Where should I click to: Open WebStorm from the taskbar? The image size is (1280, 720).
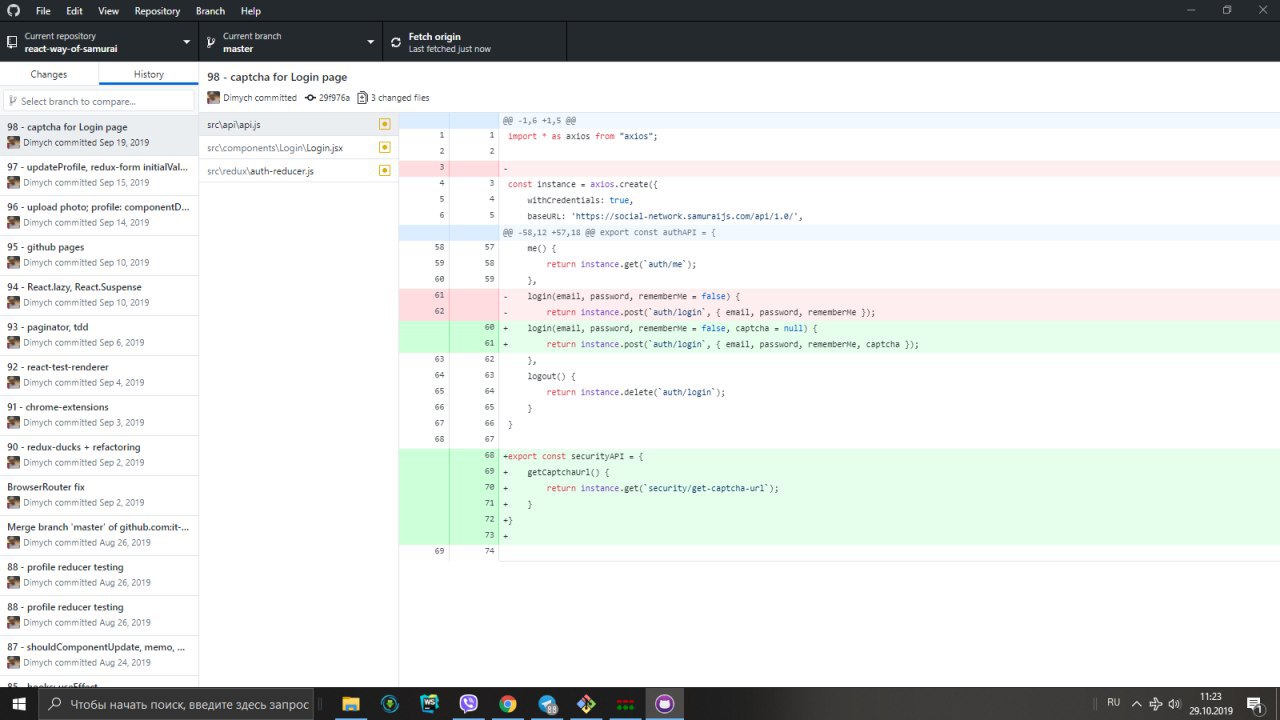pyautogui.click(x=429, y=704)
